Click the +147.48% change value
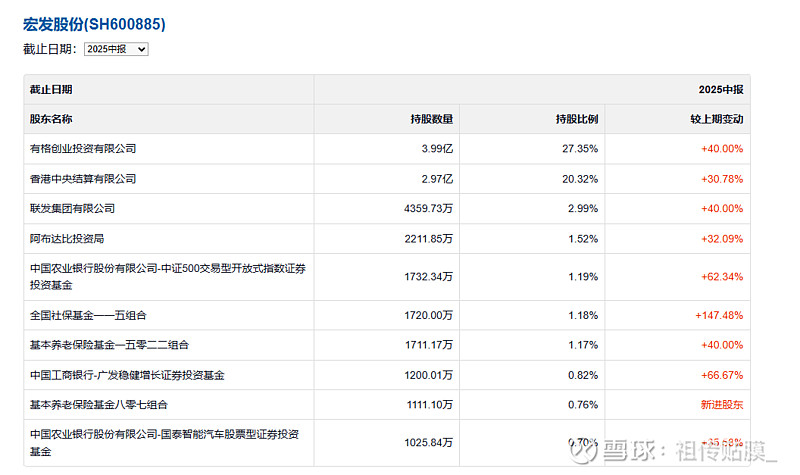Screen dimensions: 800x475 [x=719, y=315]
